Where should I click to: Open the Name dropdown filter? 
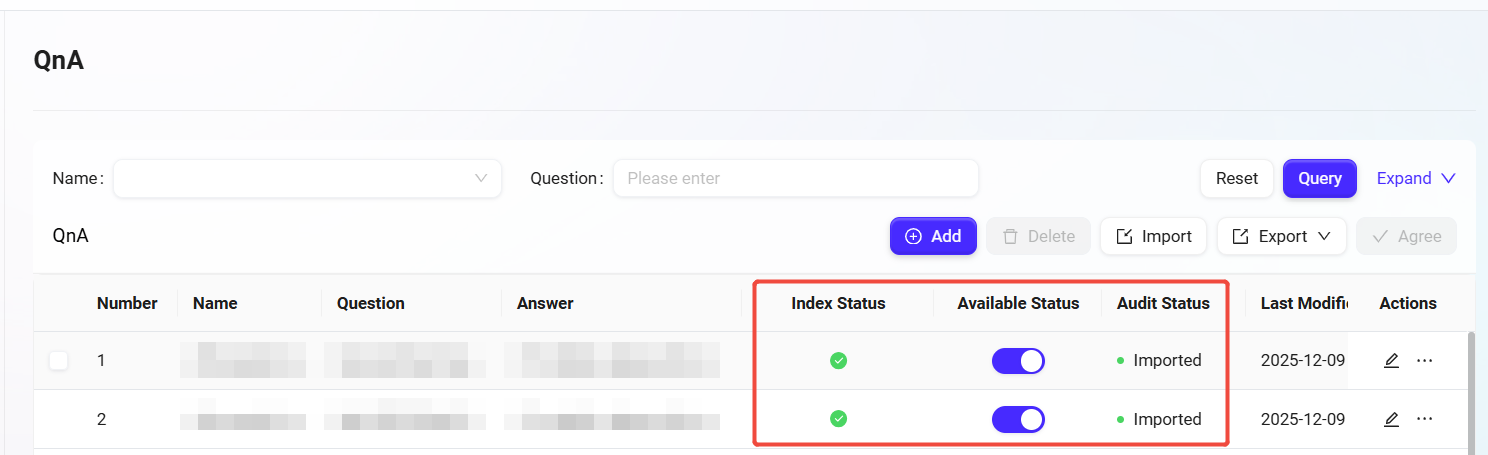(x=307, y=179)
